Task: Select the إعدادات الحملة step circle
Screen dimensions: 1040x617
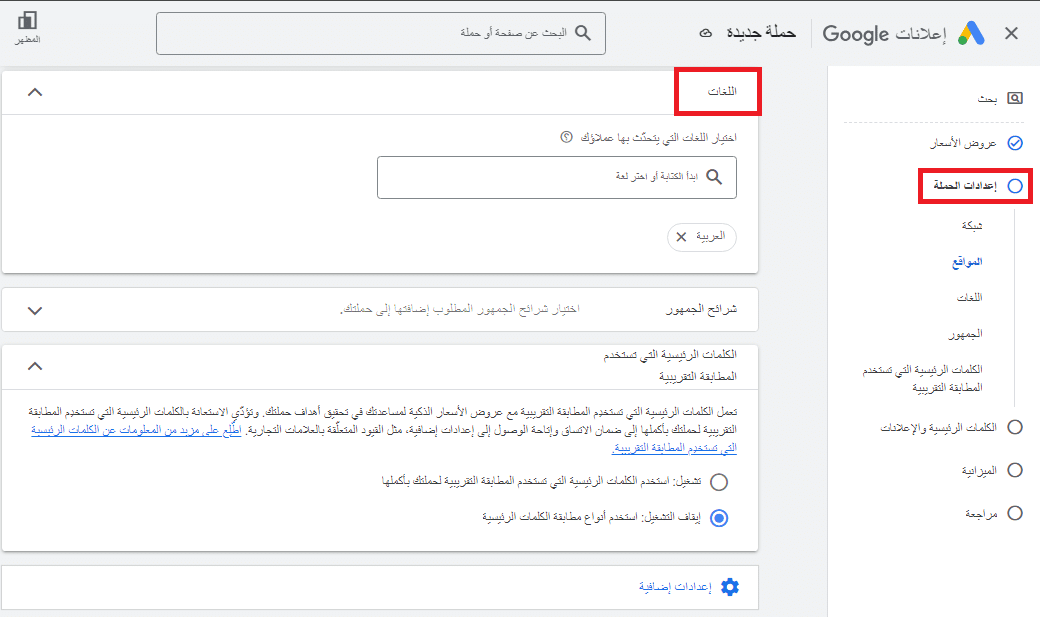Action: click(1015, 186)
